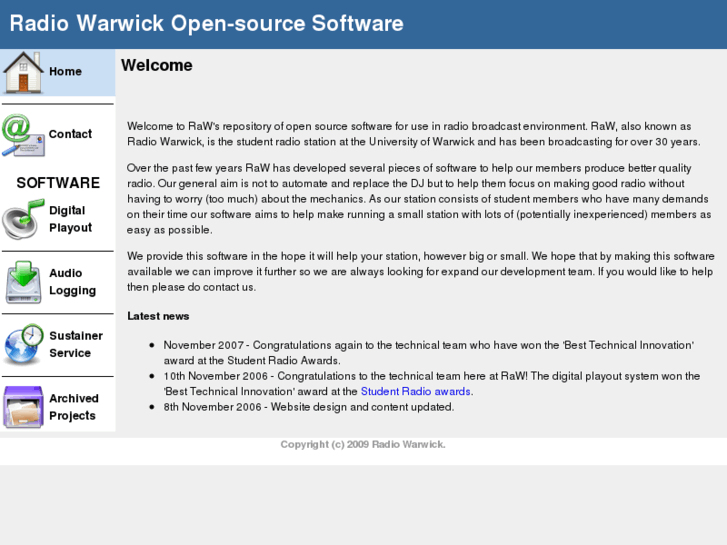Open the Home menu label
Screen dimensions: 727x545
click(x=65, y=71)
